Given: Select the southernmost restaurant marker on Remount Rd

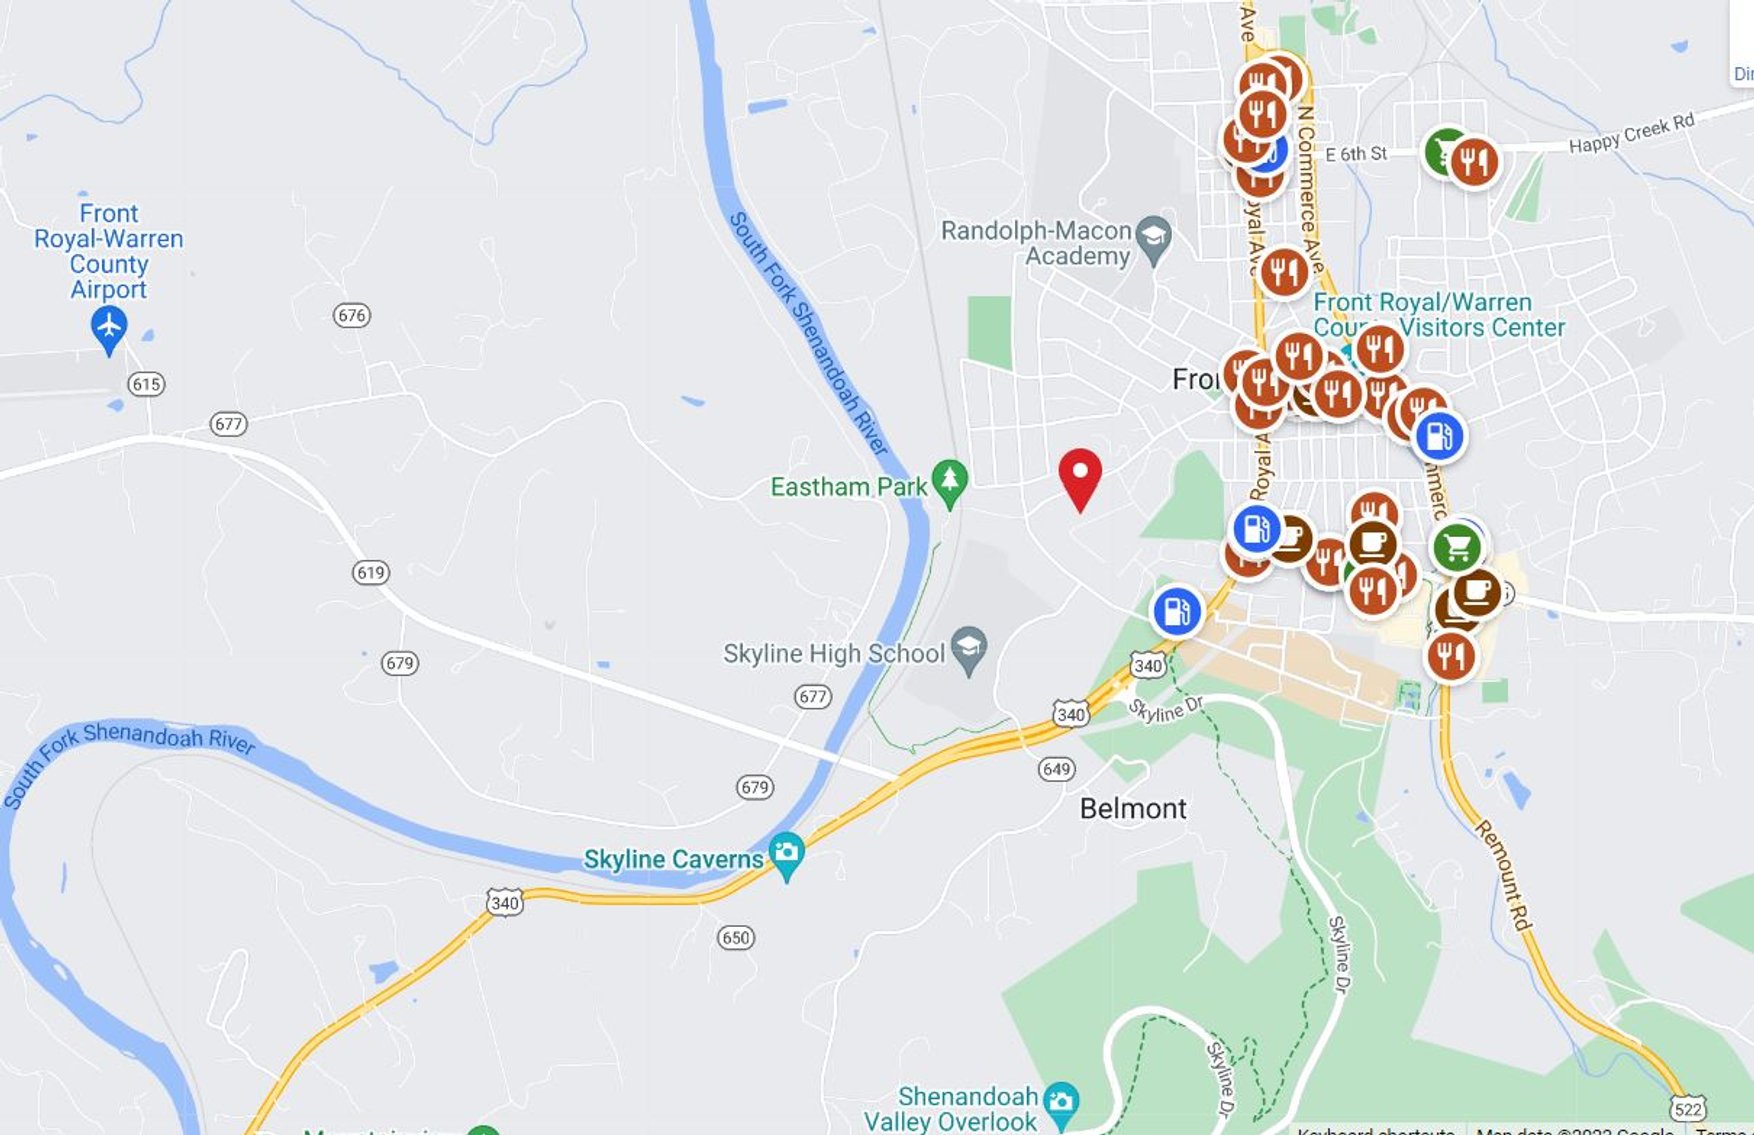Looking at the screenshot, I should pyautogui.click(x=1450, y=656).
